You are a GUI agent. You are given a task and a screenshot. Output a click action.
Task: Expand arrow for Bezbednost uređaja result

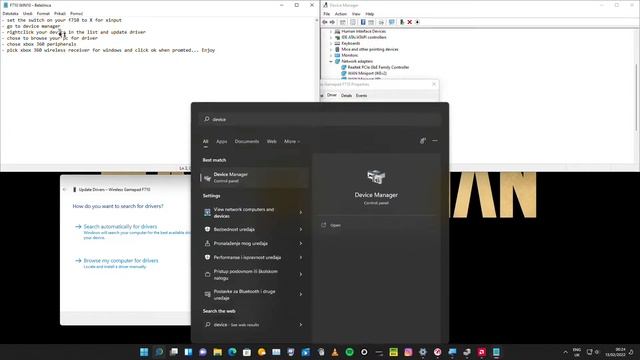301,229
